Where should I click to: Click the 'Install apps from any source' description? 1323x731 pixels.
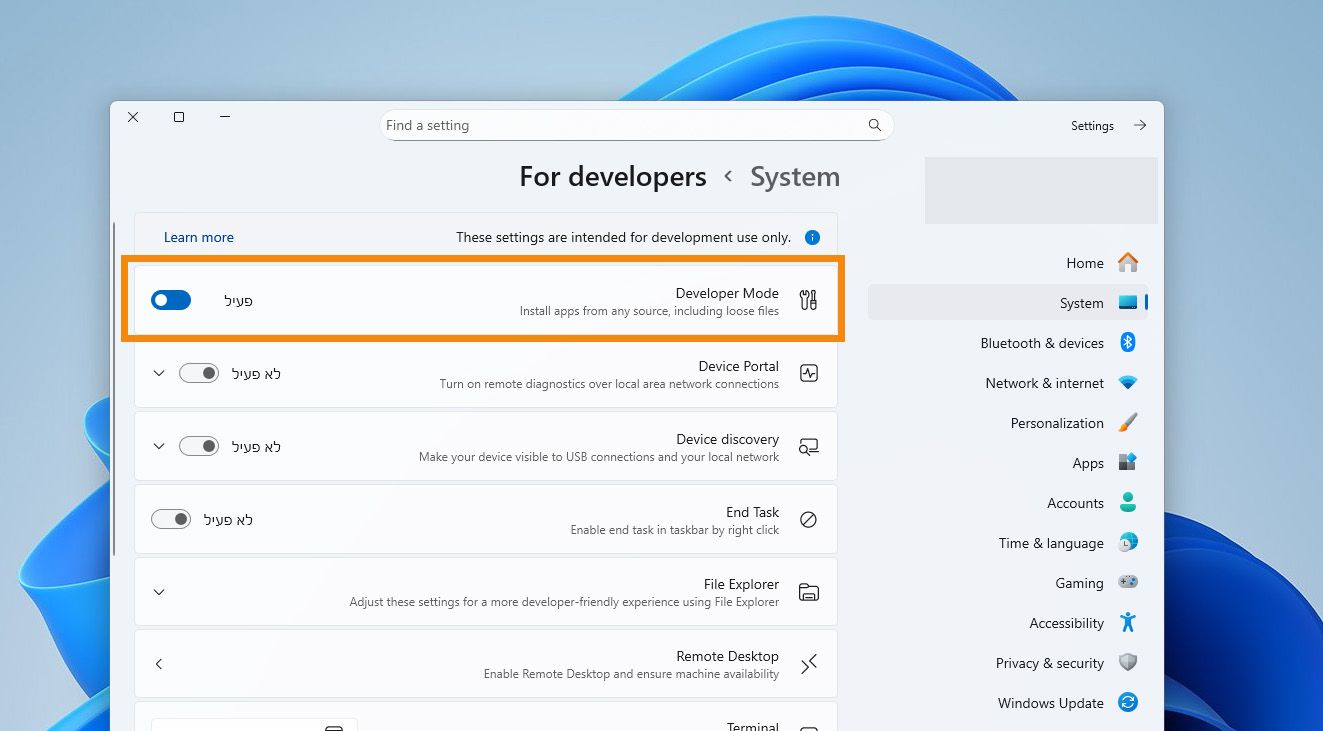649,311
